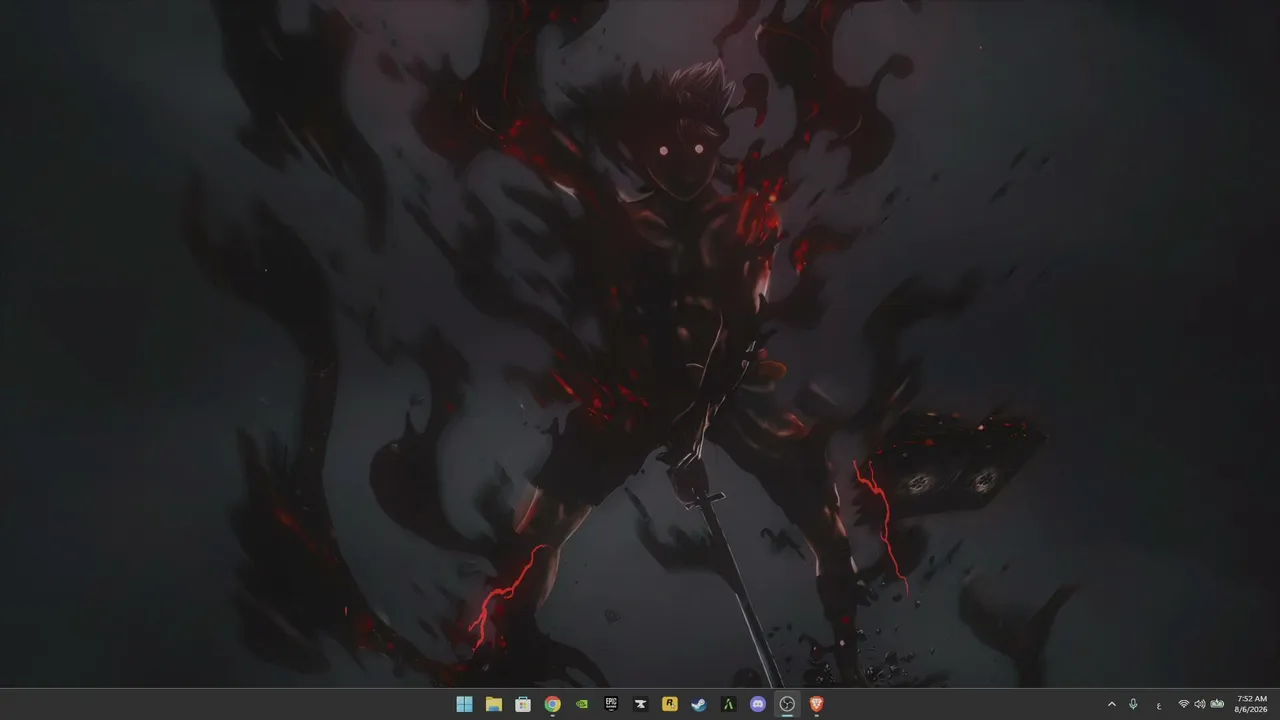Screen dimensions: 1280x720
Task: Open the Windows Start menu
Action: pos(464,704)
